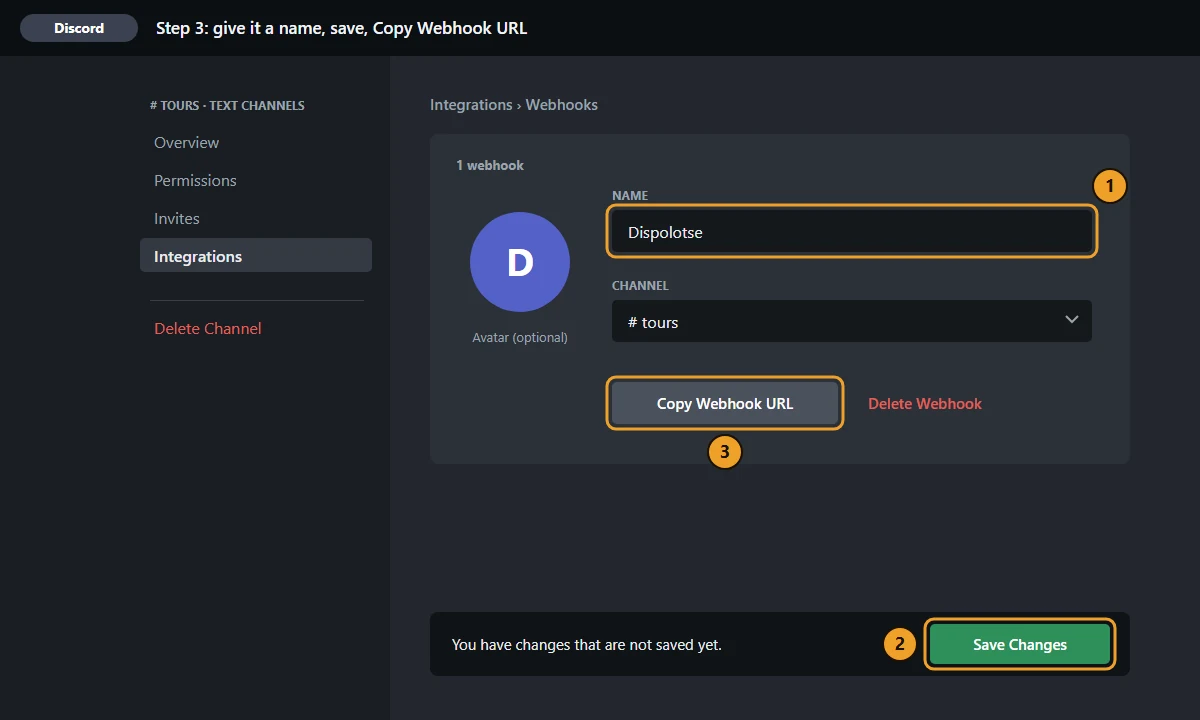
Task: Click the unsaved changes notice text
Action: click(x=587, y=645)
